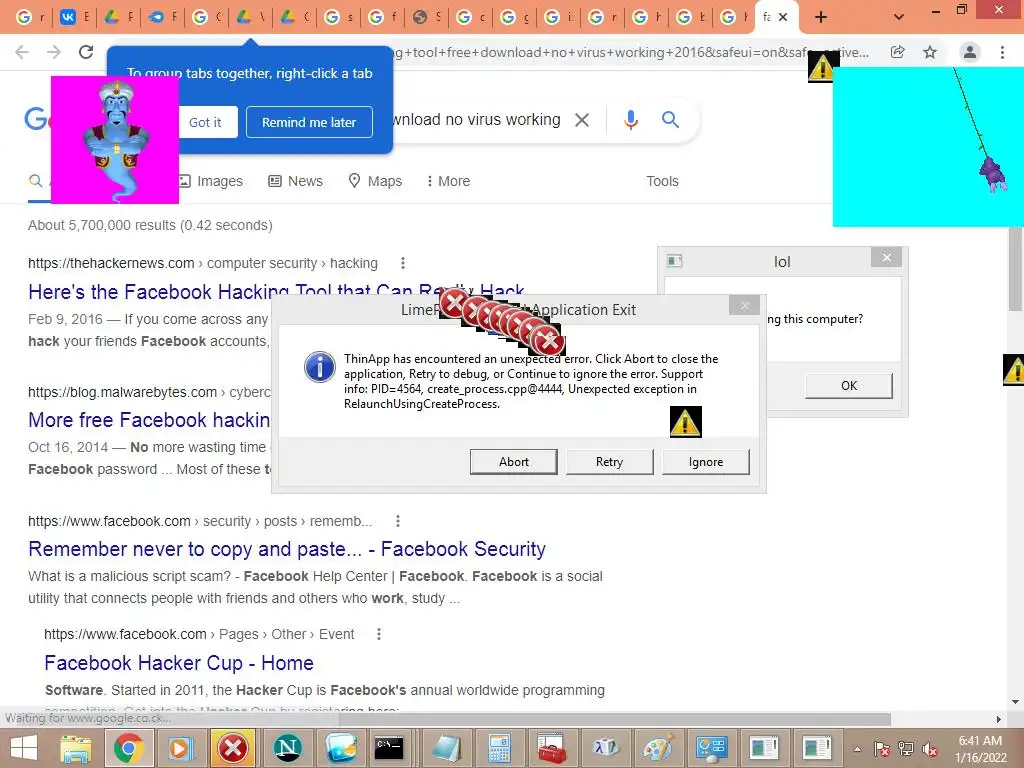The width and height of the screenshot is (1024, 768).
Task: Click Got it on tab group tip
Action: tap(205, 122)
